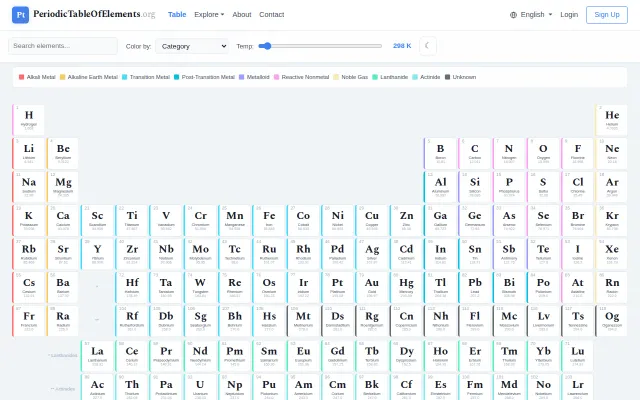
Task: Select the Copernicium (Cn) element tile
Action: tap(406, 320)
